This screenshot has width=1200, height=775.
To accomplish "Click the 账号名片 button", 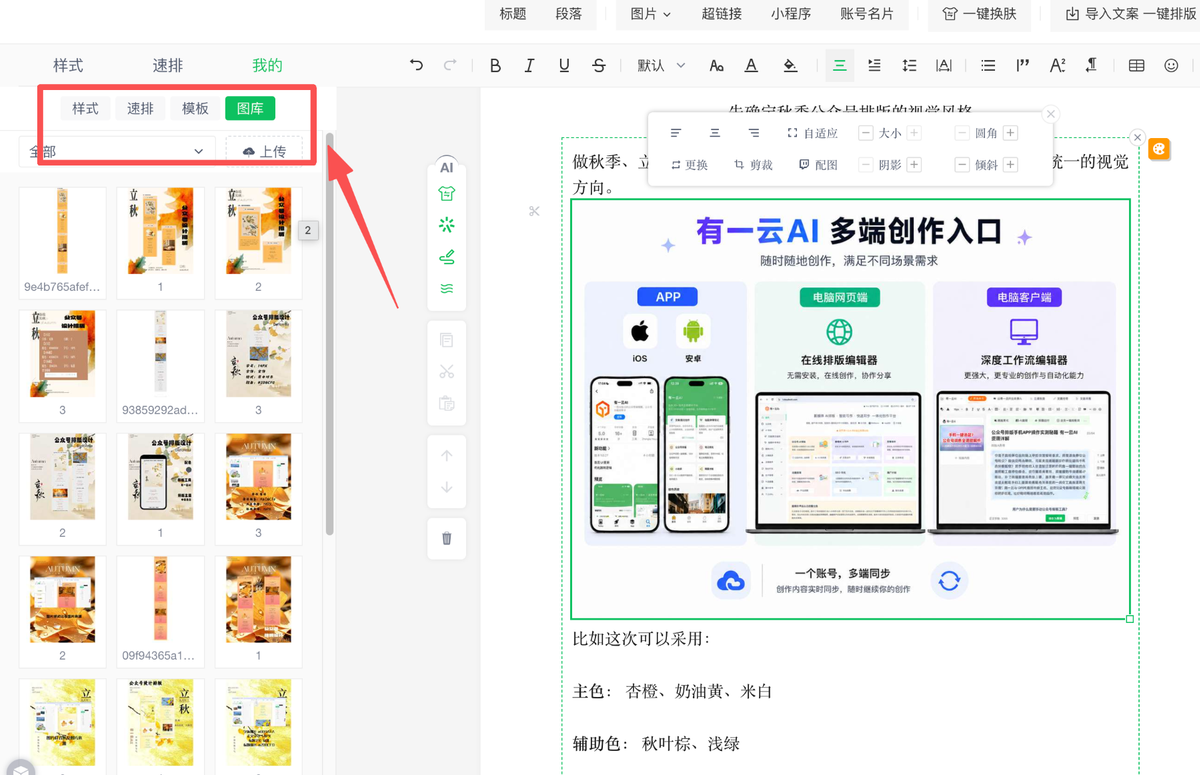I will coord(867,14).
